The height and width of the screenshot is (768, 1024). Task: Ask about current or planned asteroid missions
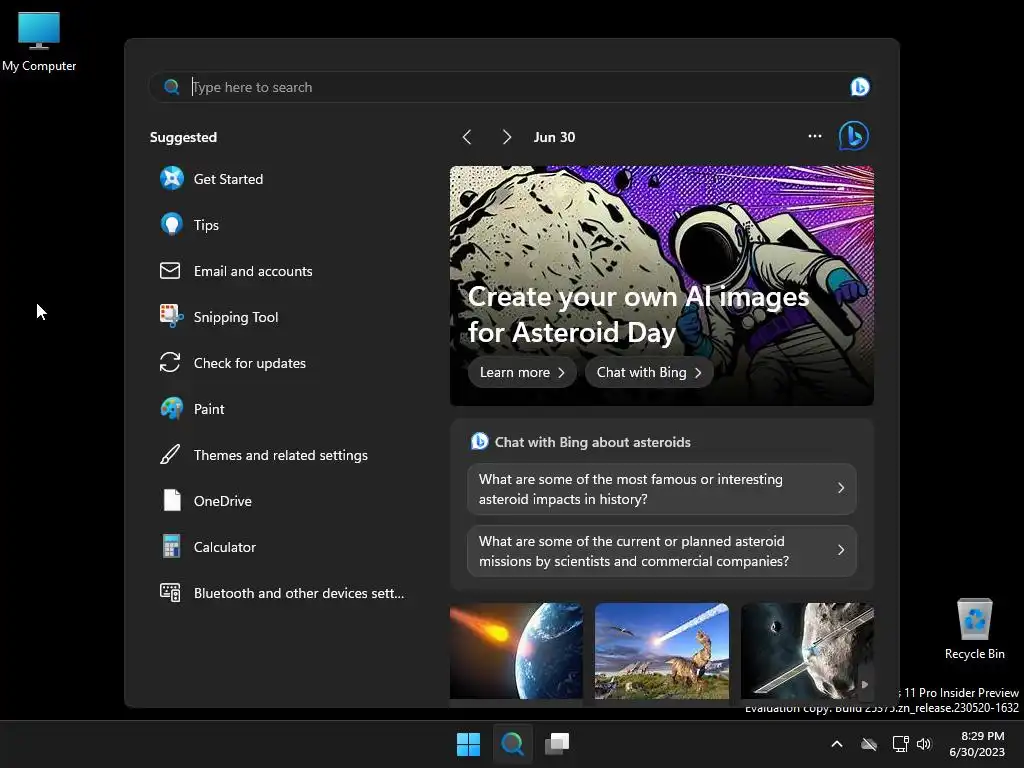pyautogui.click(x=662, y=551)
